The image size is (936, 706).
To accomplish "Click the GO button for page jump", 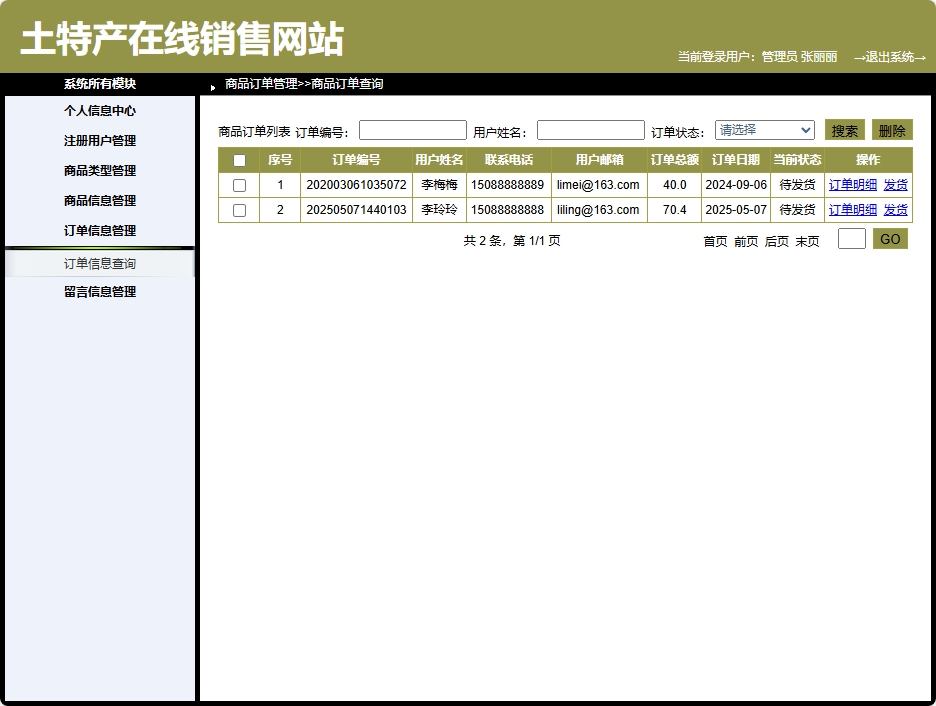I will point(888,238).
